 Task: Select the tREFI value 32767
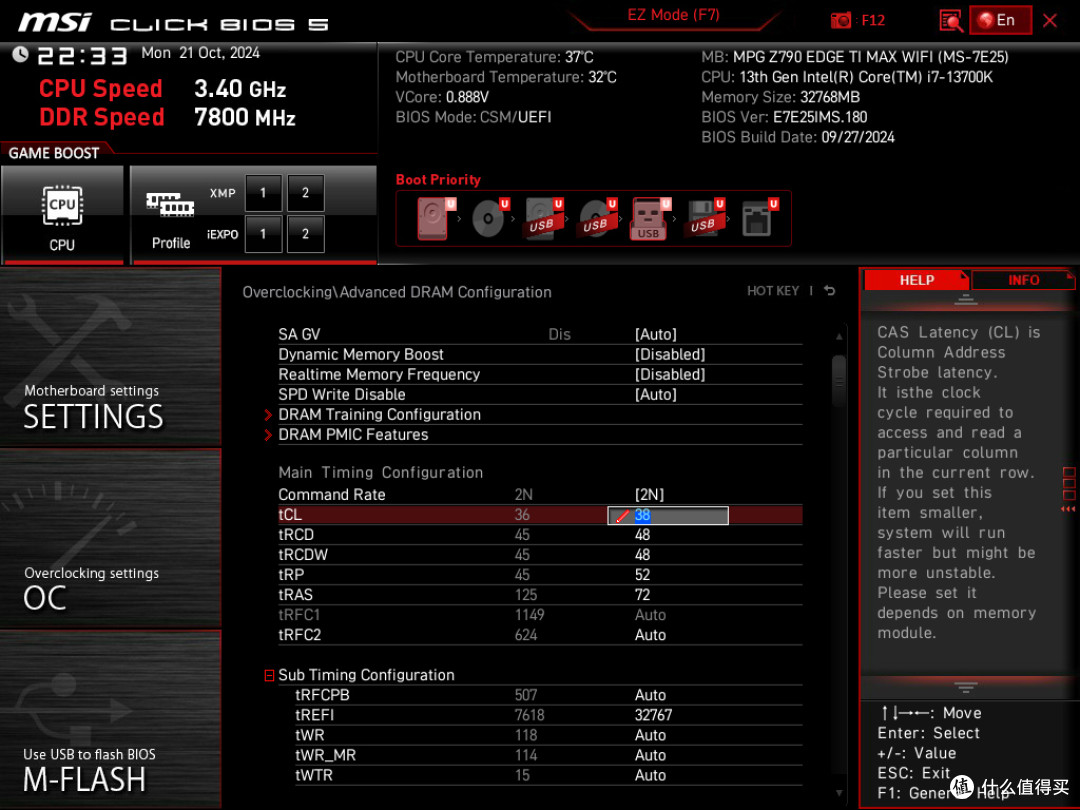[653, 715]
